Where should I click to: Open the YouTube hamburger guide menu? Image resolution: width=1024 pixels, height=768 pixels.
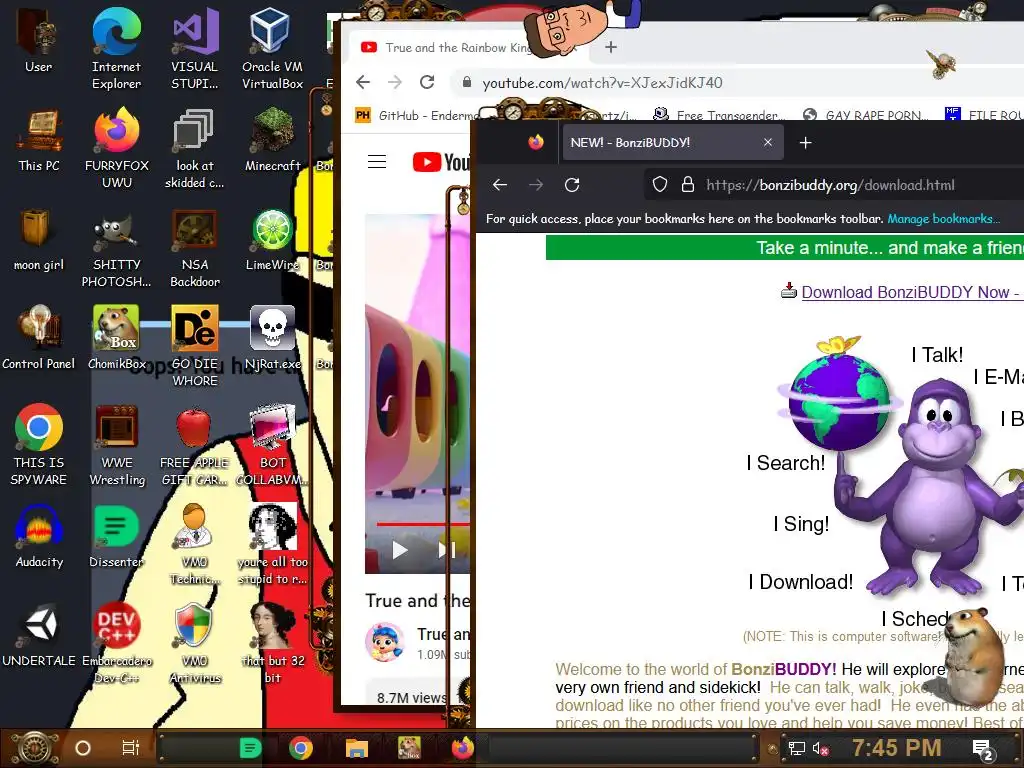pos(377,161)
